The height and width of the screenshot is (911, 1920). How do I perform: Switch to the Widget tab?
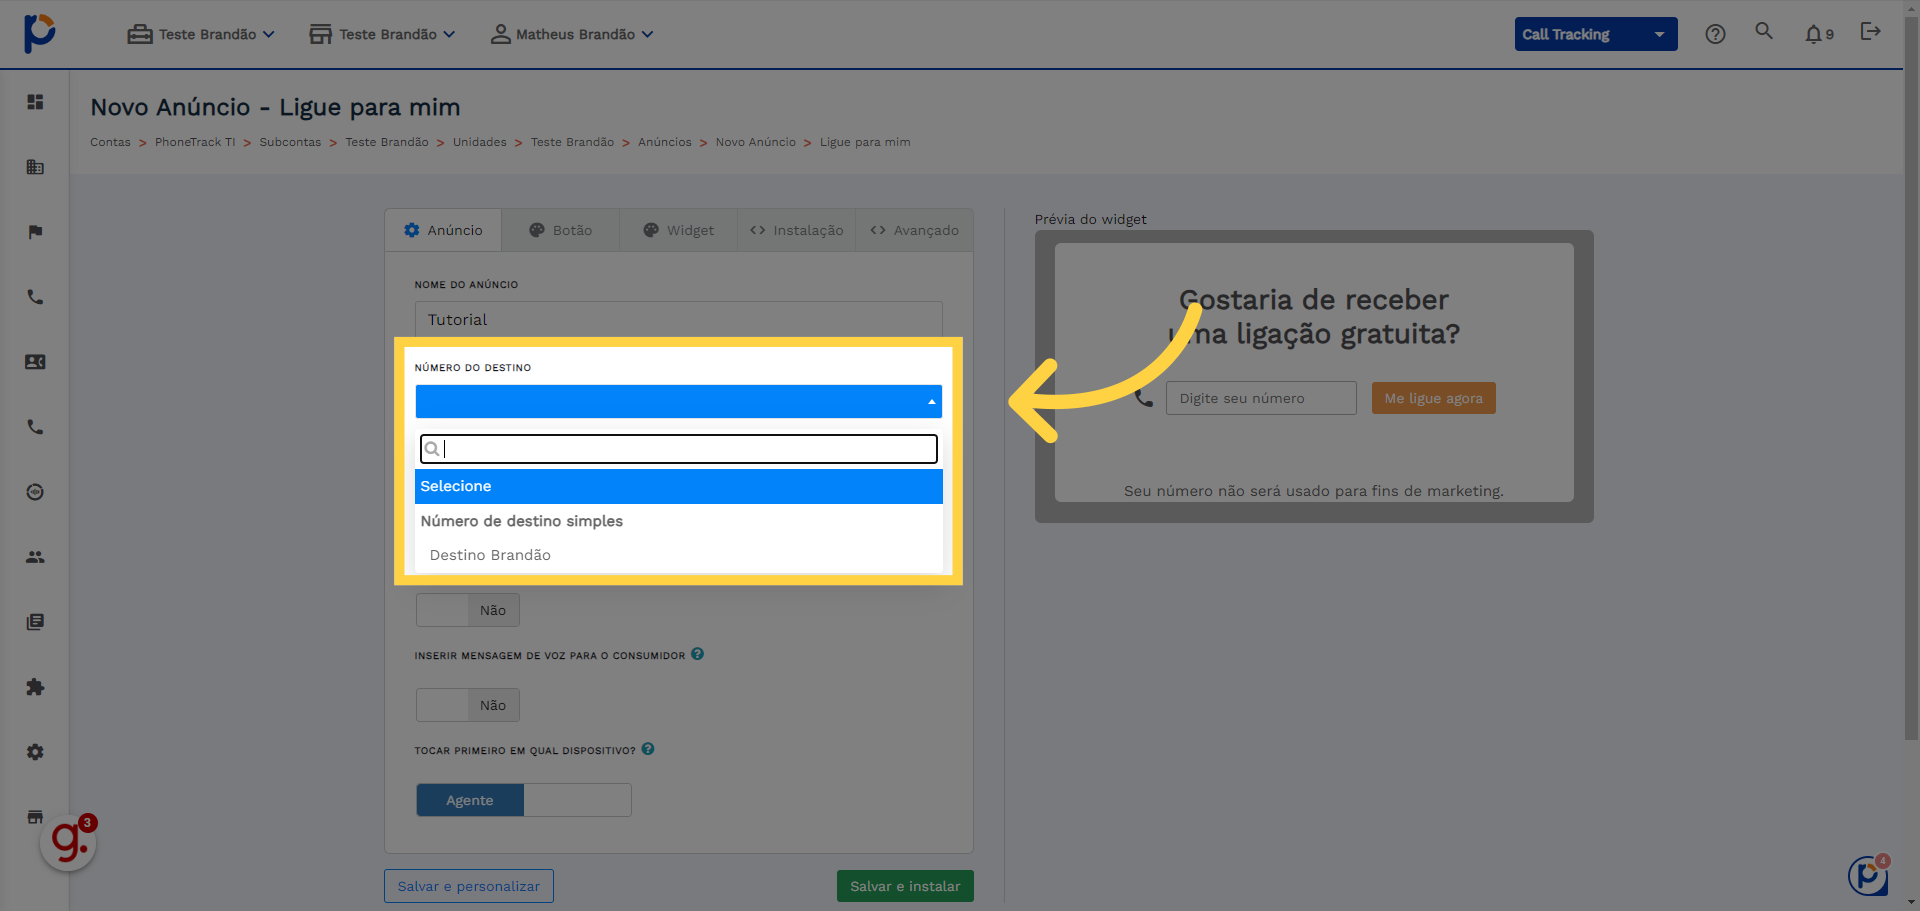[x=679, y=230]
